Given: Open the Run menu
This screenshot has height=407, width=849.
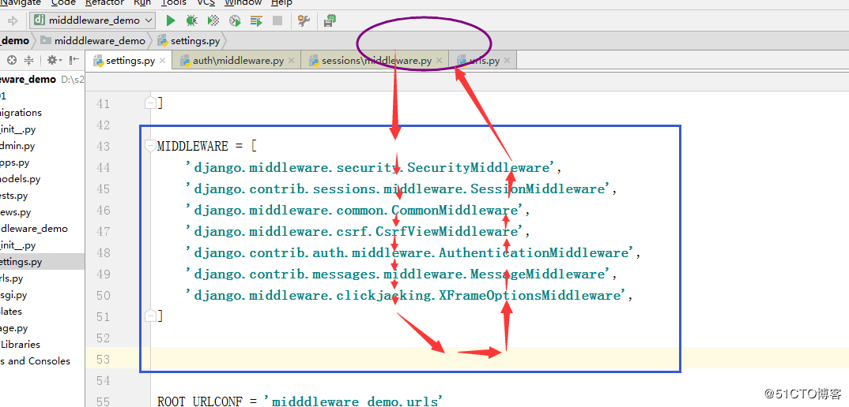Looking at the screenshot, I should click(x=142, y=3).
